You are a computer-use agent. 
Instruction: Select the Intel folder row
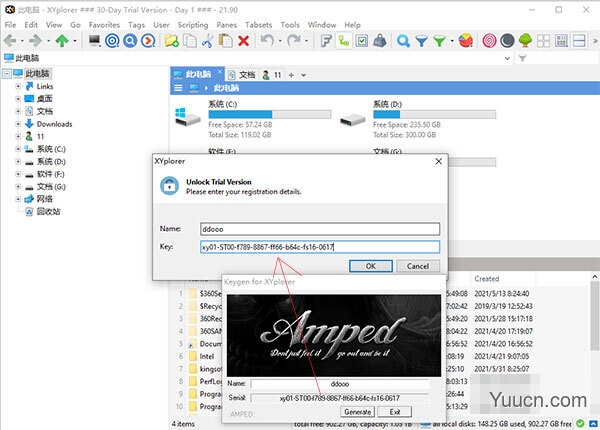point(207,357)
